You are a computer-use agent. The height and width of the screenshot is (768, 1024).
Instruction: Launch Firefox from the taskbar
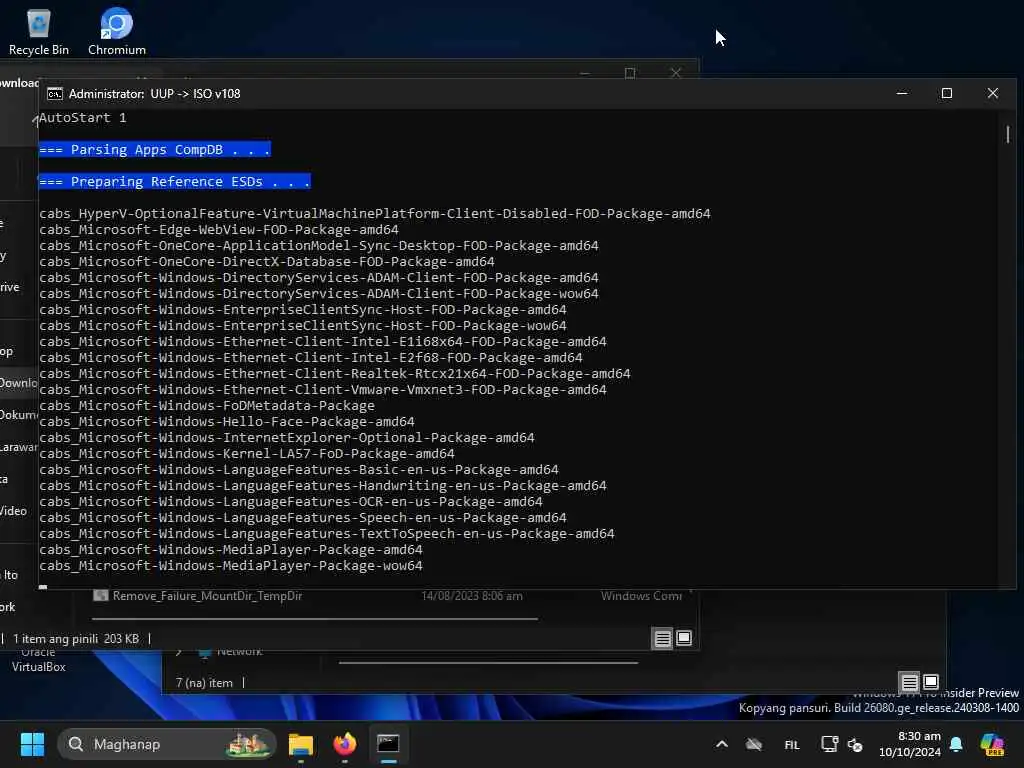click(x=345, y=744)
